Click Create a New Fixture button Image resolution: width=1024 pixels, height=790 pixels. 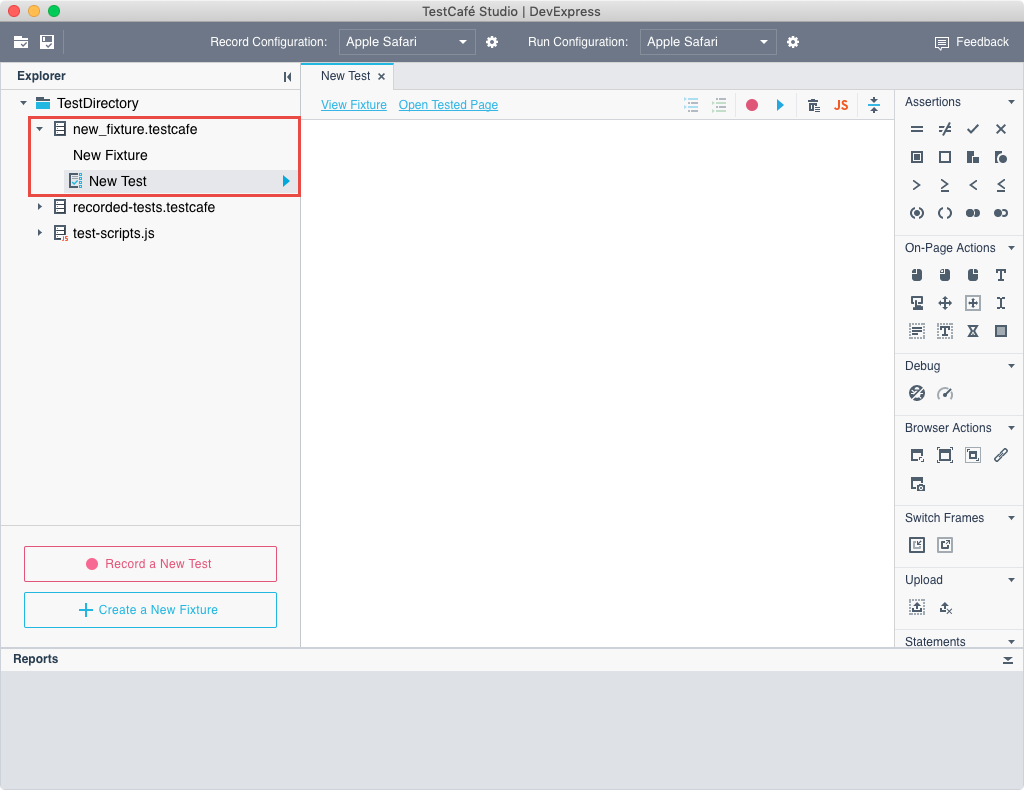point(150,610)
